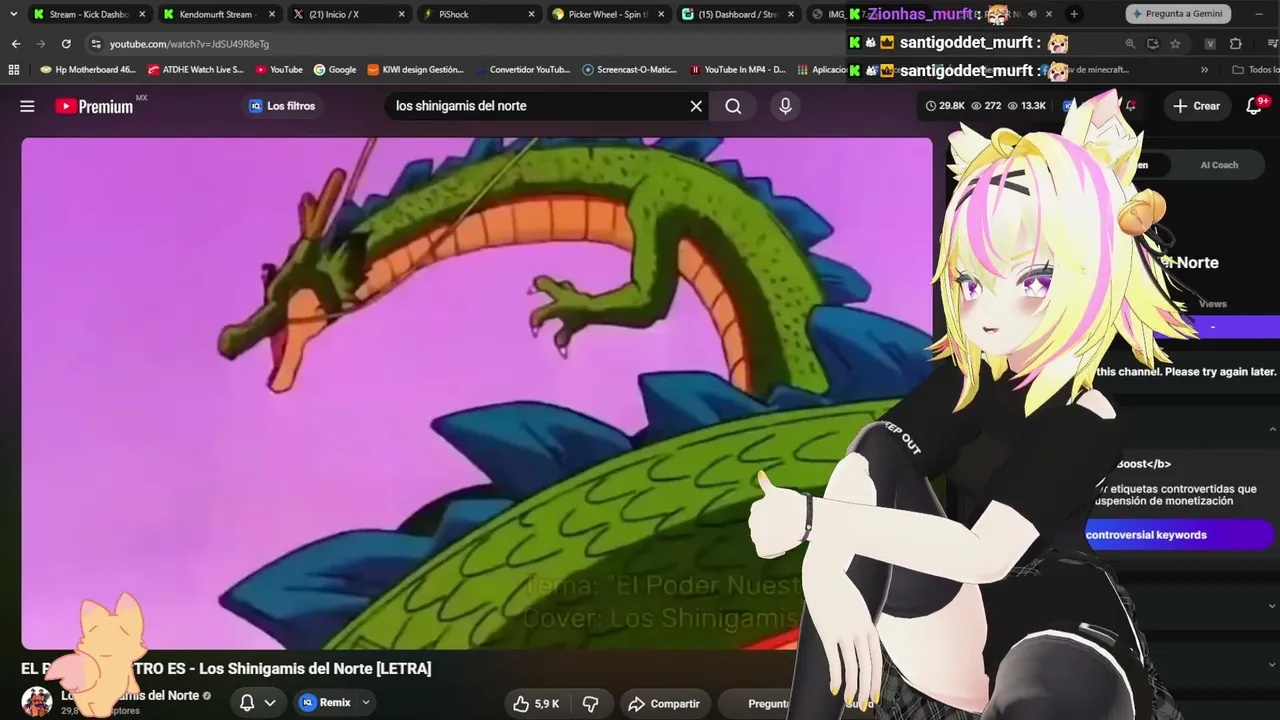Screen dimensions: 1280x720
Task: Like the video with 5,9 K likes
Action: click(535, 703)
